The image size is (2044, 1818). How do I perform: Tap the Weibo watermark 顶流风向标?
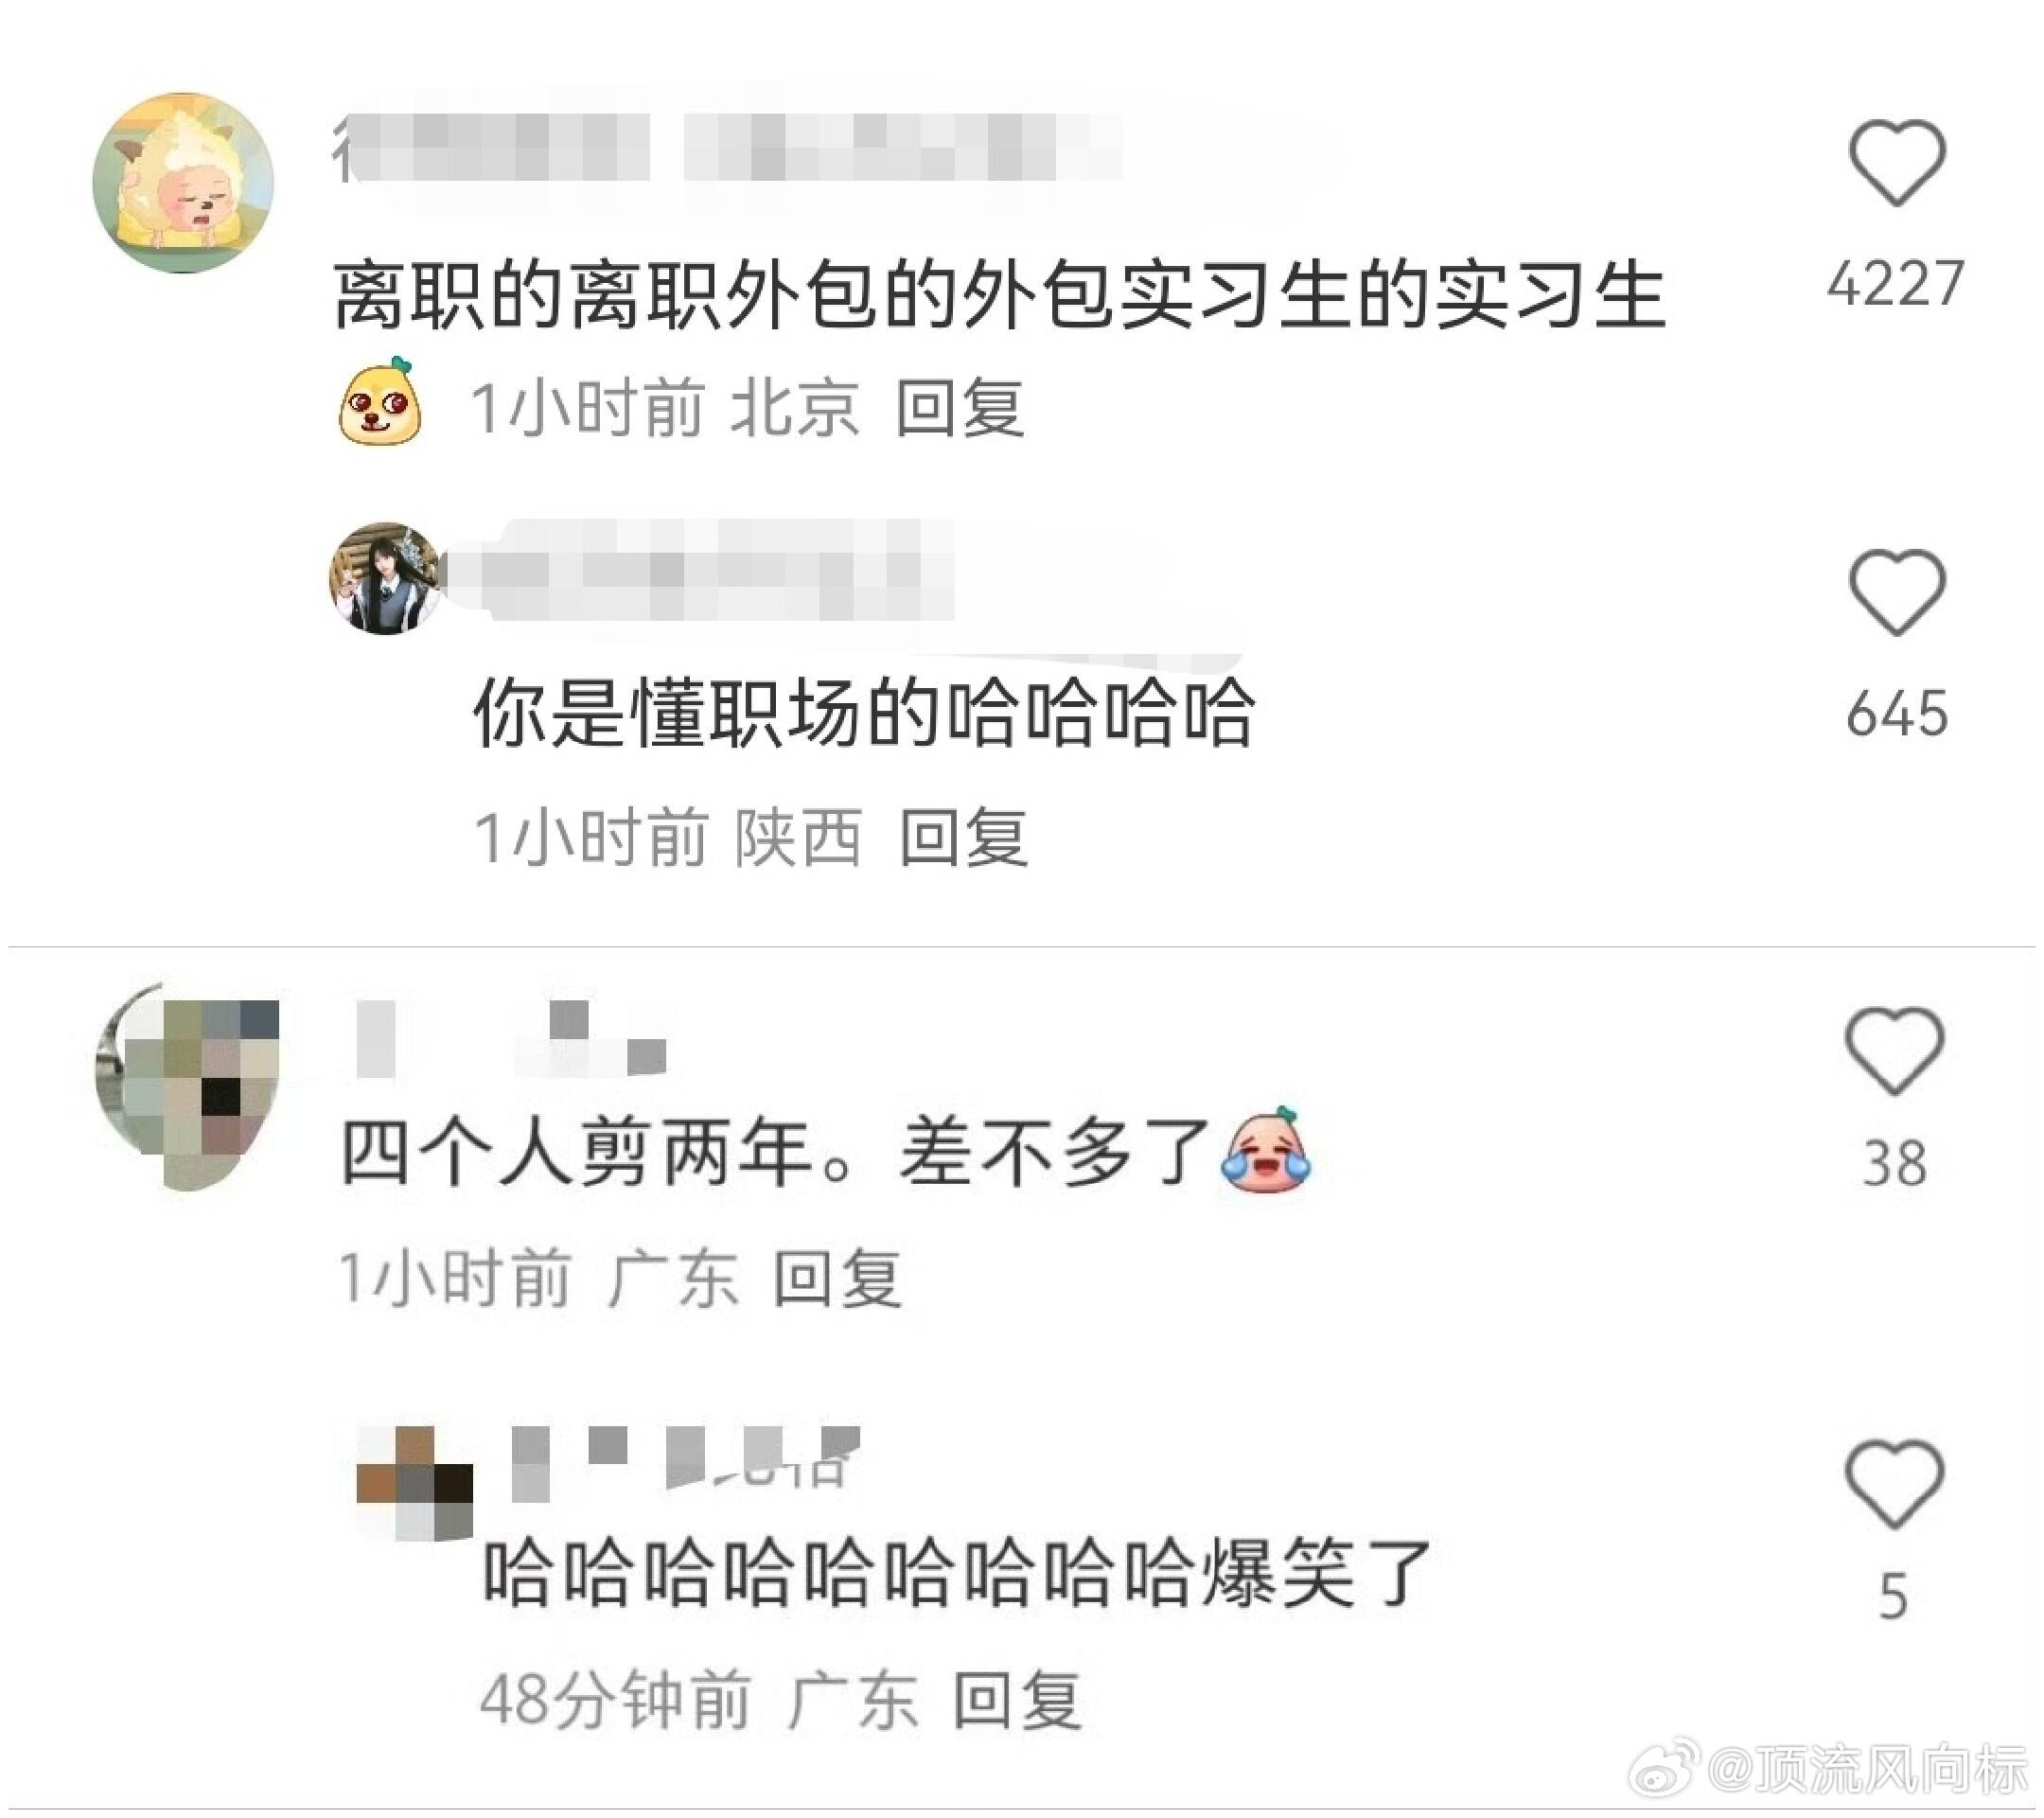tap(1828, 1770)
